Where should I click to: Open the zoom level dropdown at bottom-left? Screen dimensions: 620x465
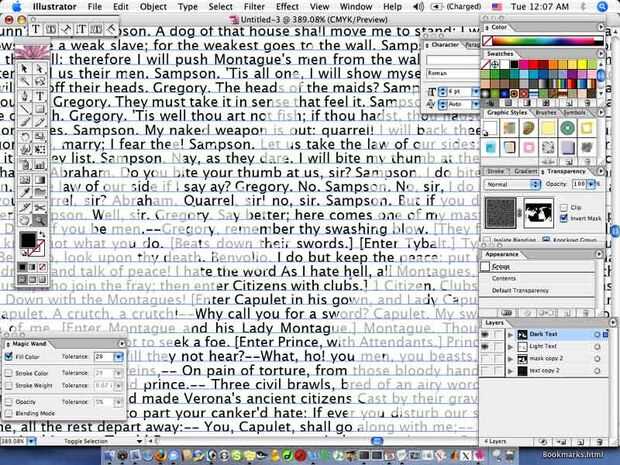32,441
